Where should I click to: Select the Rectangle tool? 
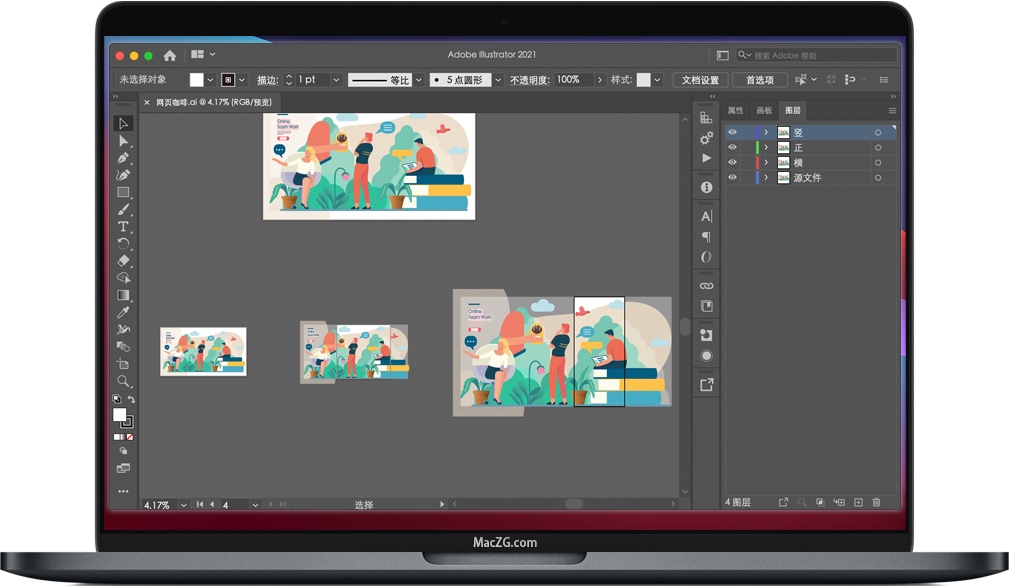click(124, 193)
